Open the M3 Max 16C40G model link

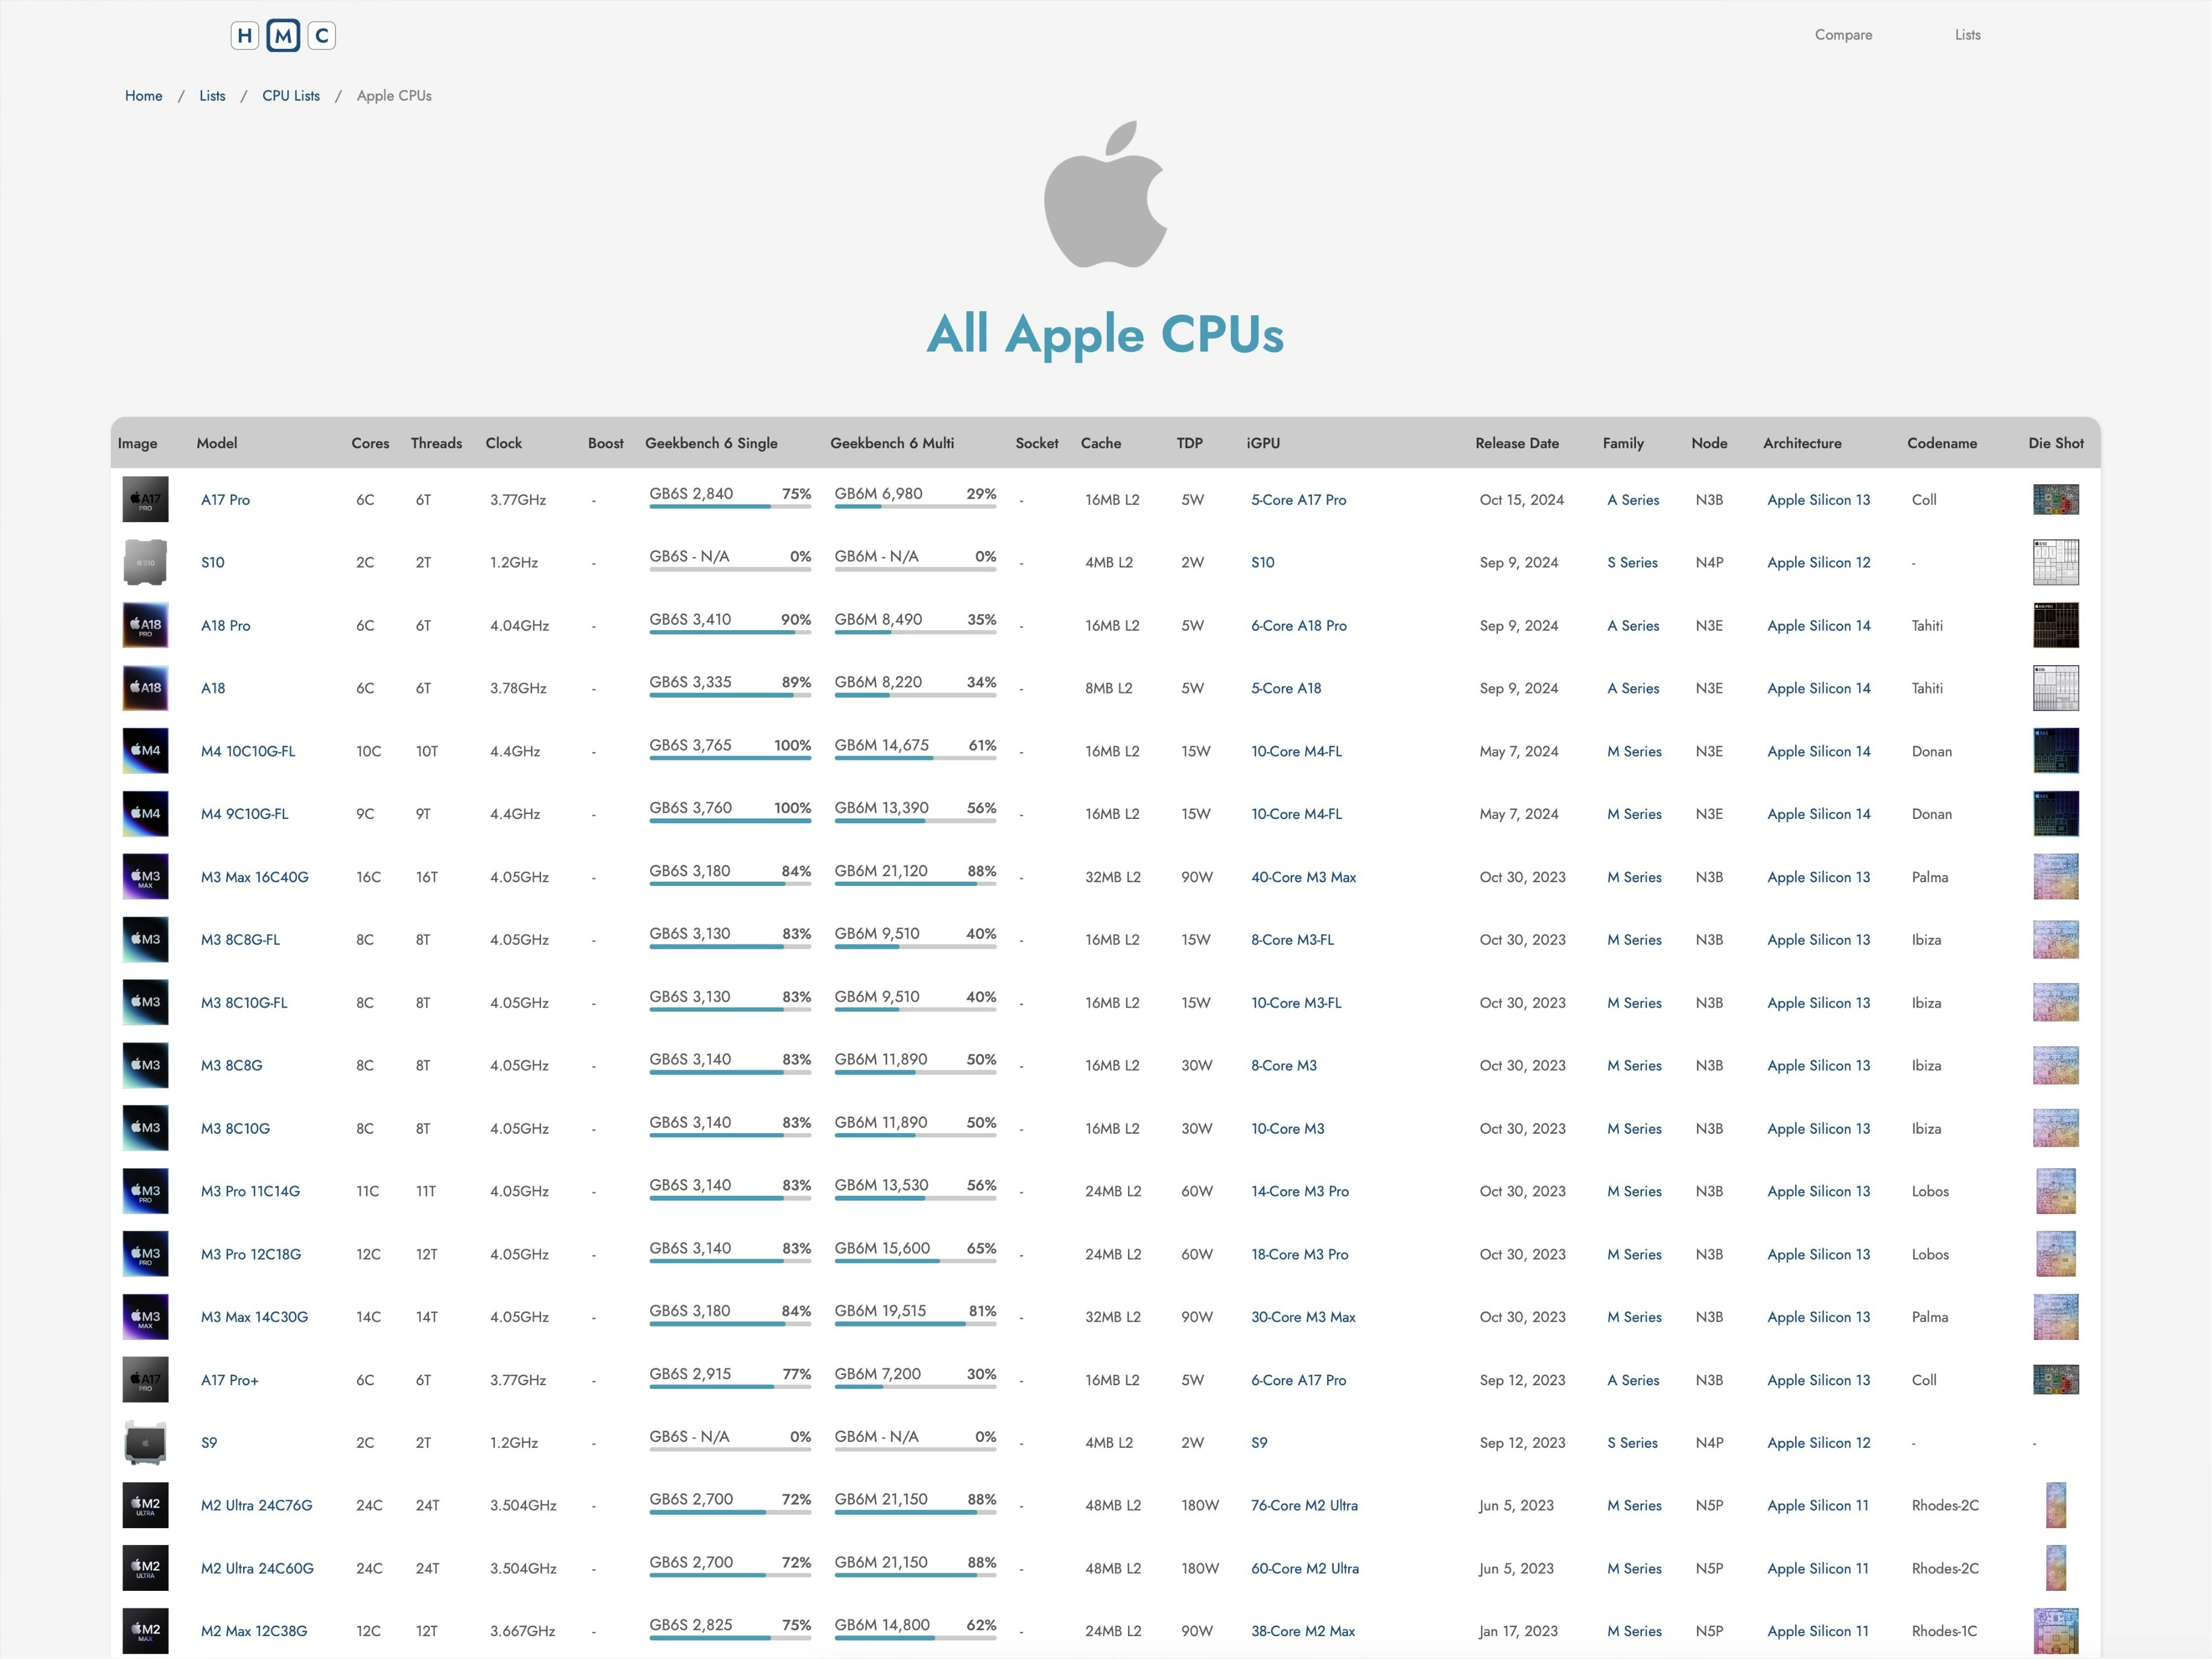(x=255, y=877)
